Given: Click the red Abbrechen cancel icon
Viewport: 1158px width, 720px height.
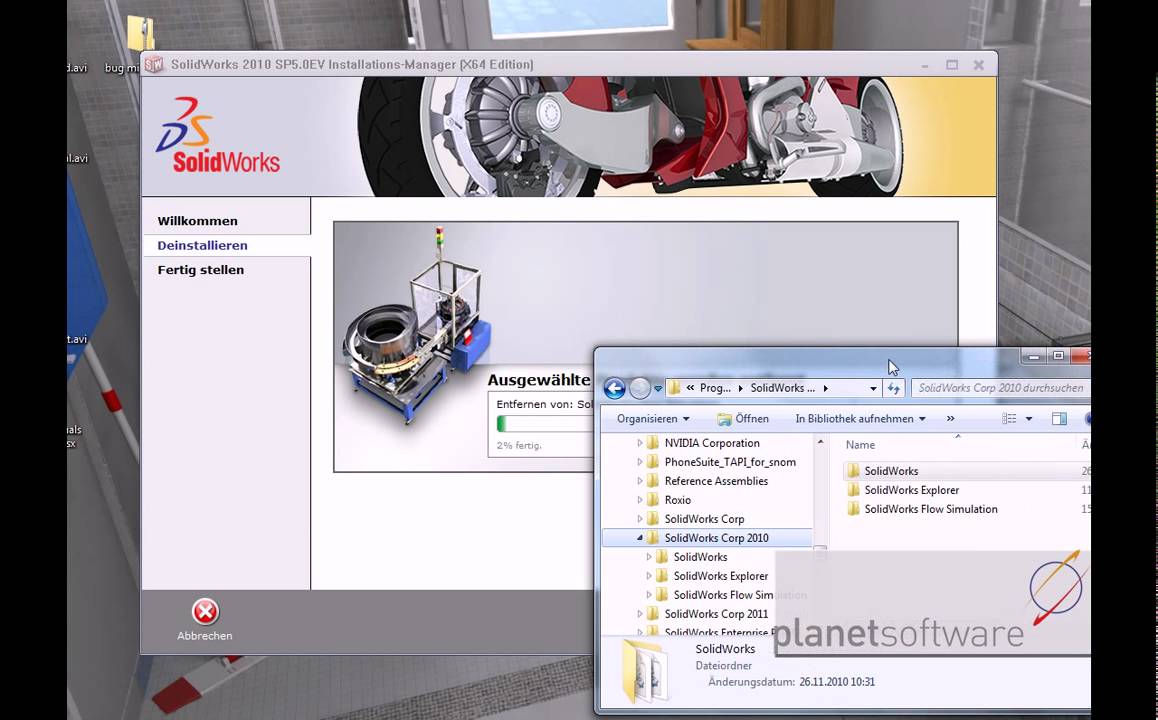Looking at the screenshot, I should tap(205, 611).
